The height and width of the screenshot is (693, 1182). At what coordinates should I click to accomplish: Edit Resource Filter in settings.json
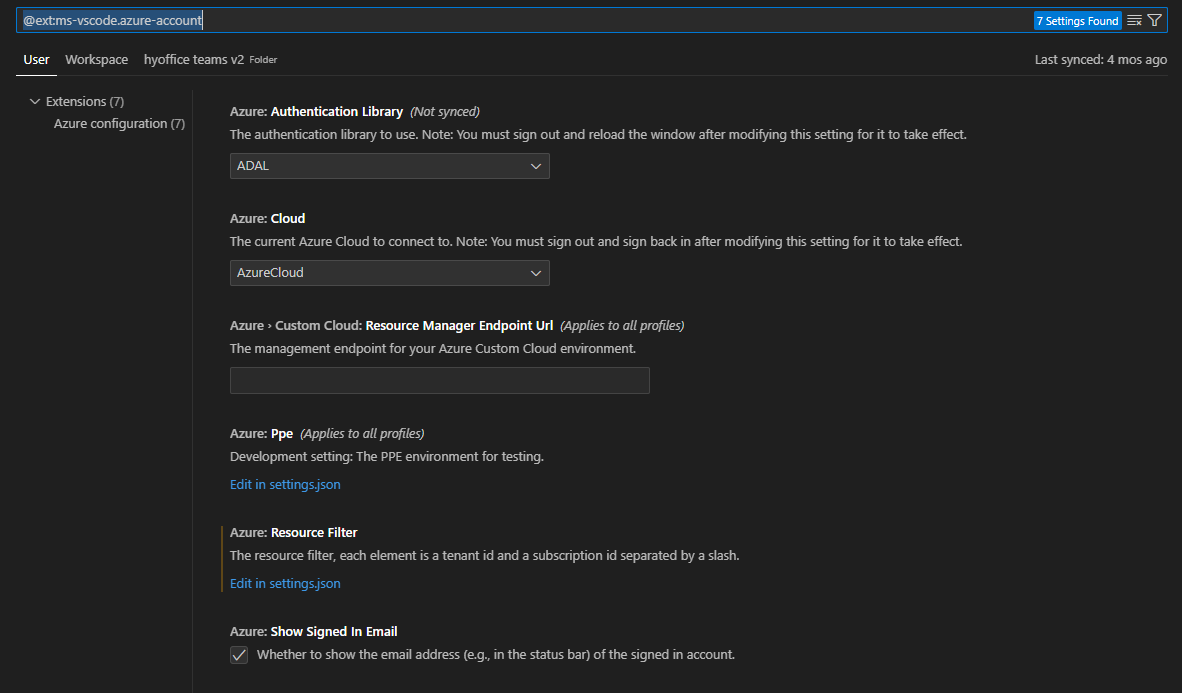[x=285, y=583]
